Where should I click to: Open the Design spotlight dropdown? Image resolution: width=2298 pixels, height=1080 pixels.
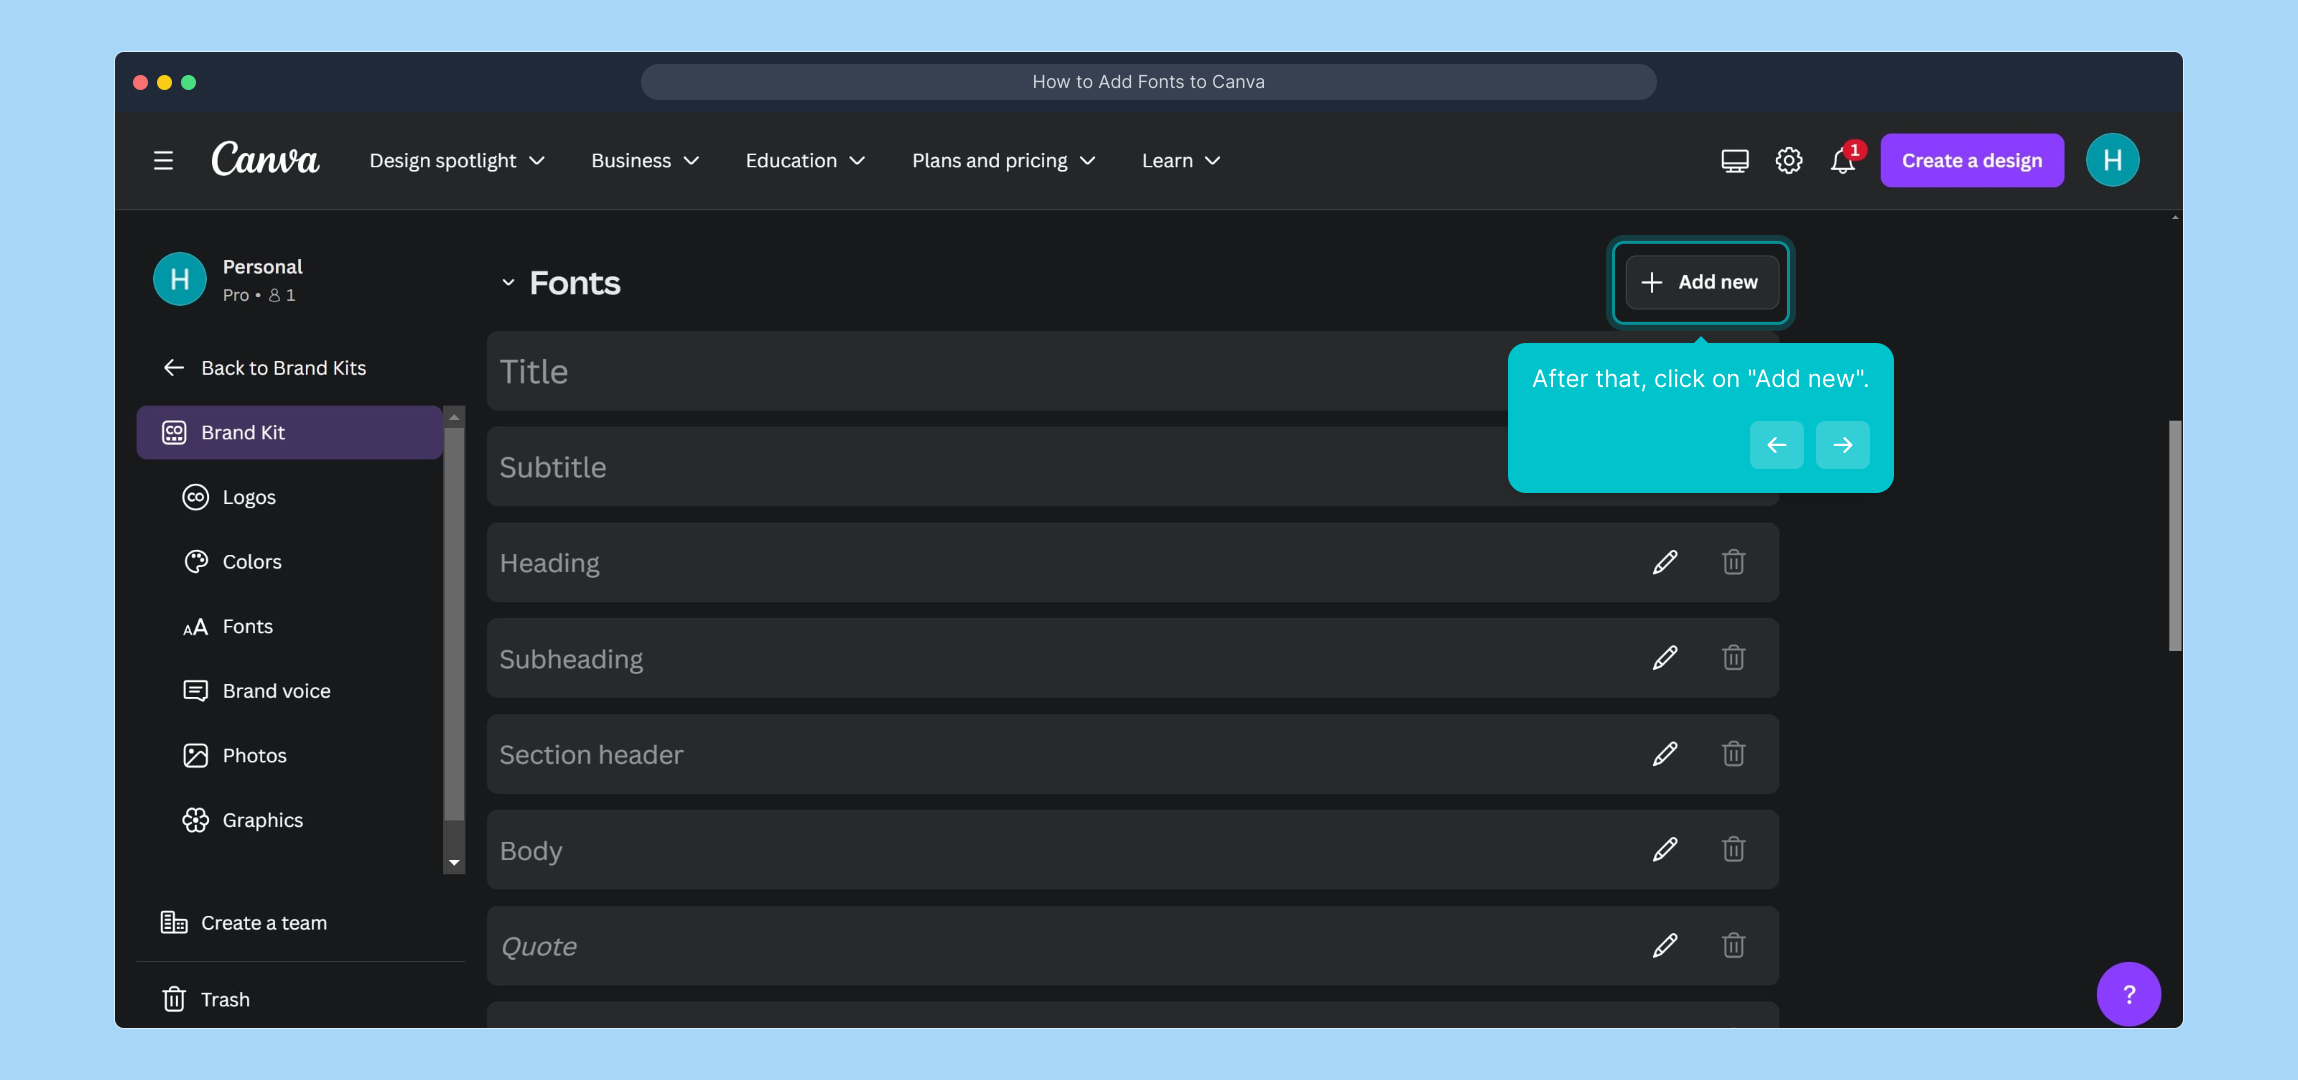click(455, 160)
